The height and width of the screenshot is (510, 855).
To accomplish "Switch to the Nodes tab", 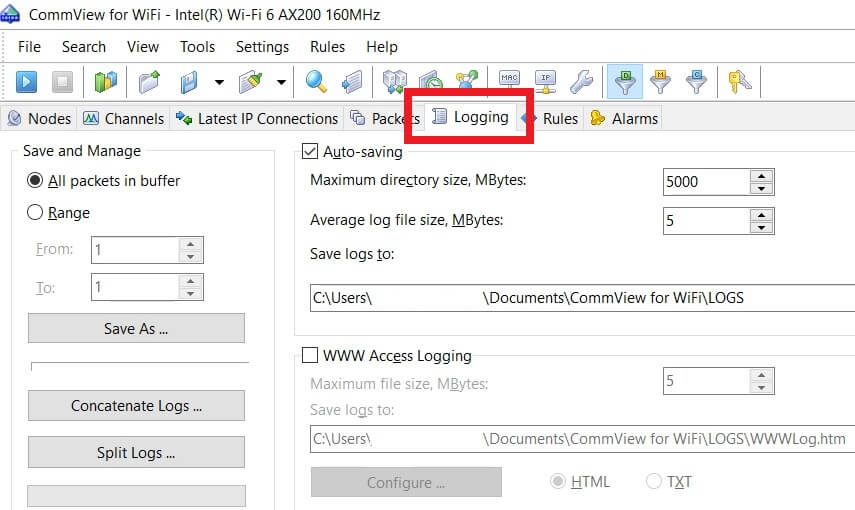I will point(39,118).
